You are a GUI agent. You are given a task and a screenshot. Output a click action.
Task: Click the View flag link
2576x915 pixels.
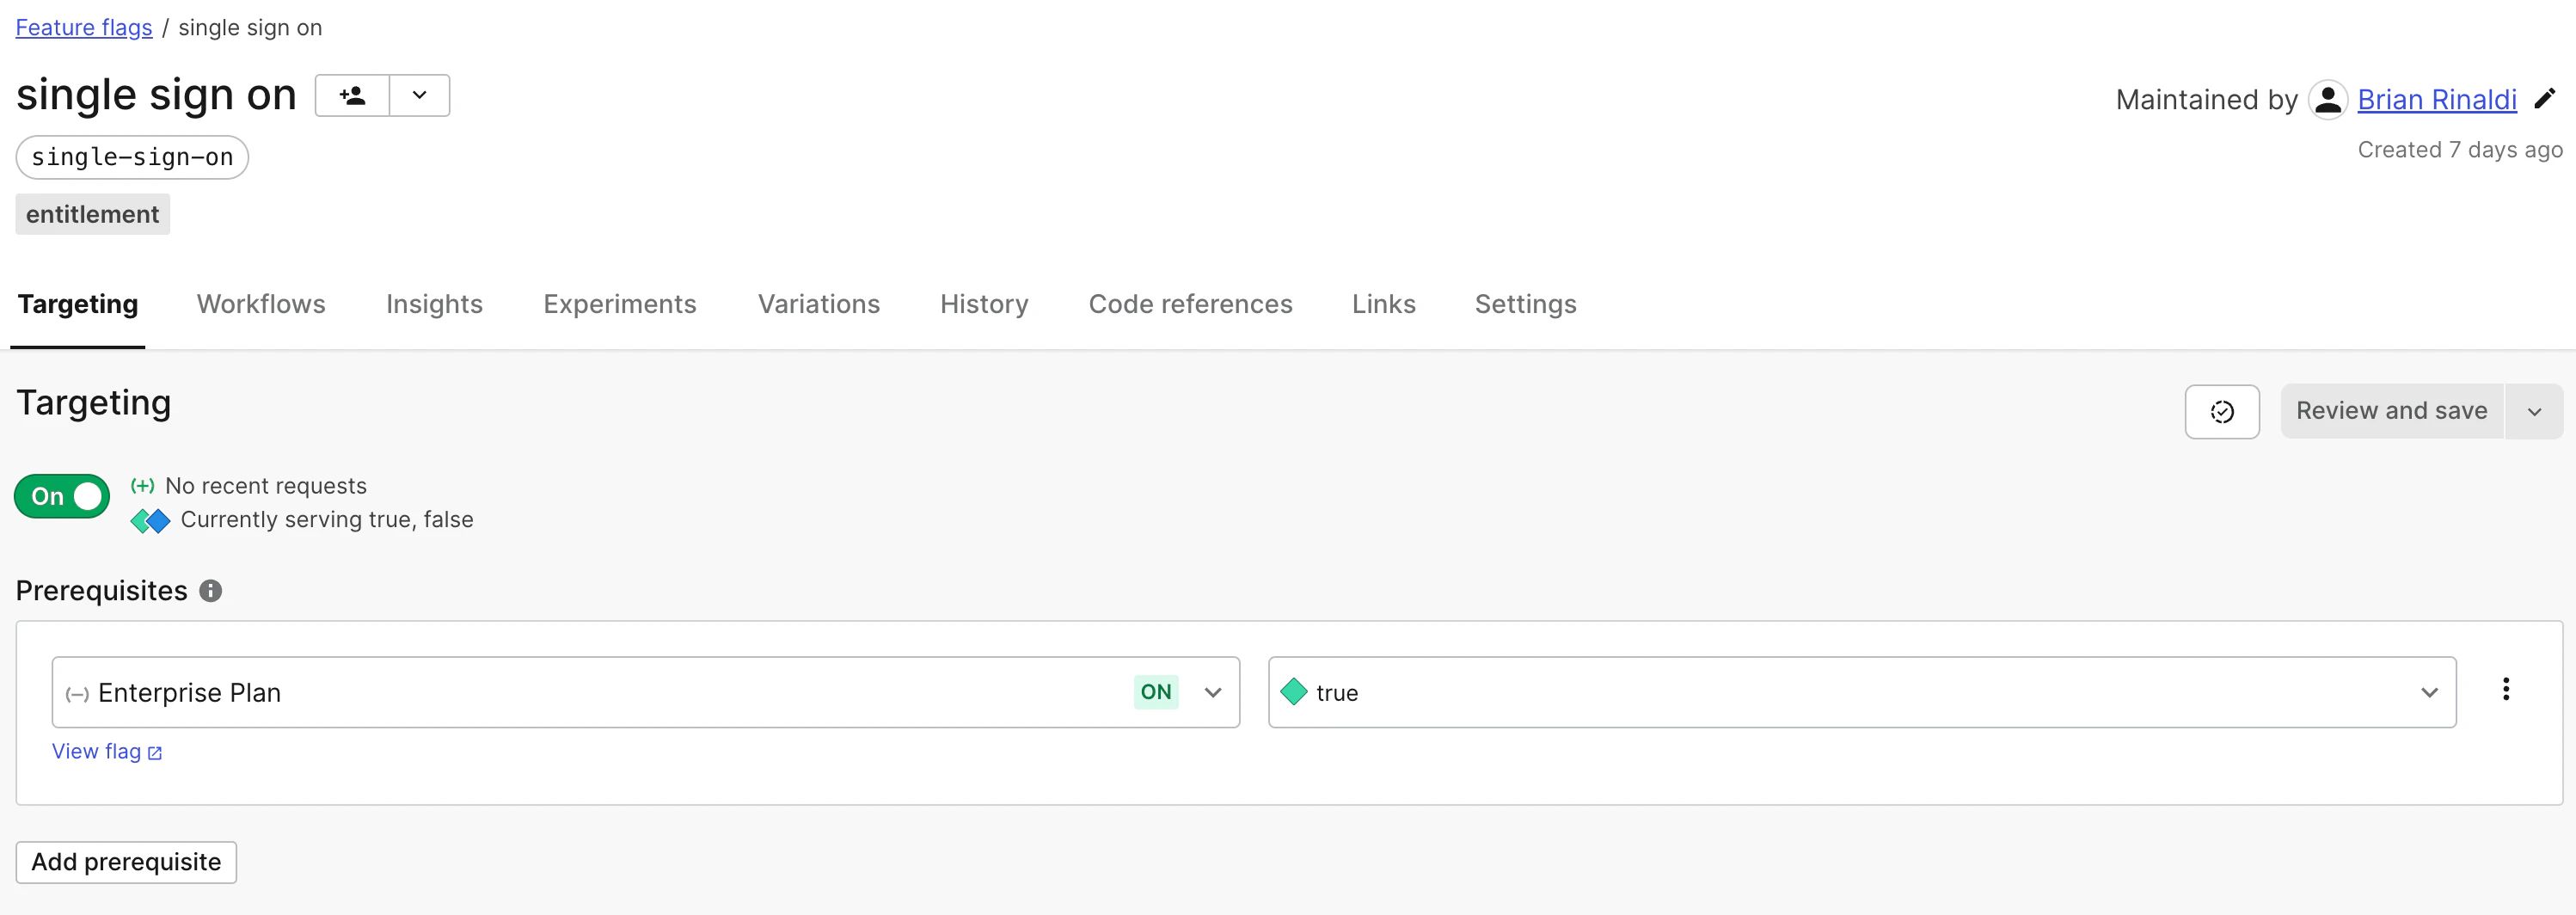click(x=97, y=751)
